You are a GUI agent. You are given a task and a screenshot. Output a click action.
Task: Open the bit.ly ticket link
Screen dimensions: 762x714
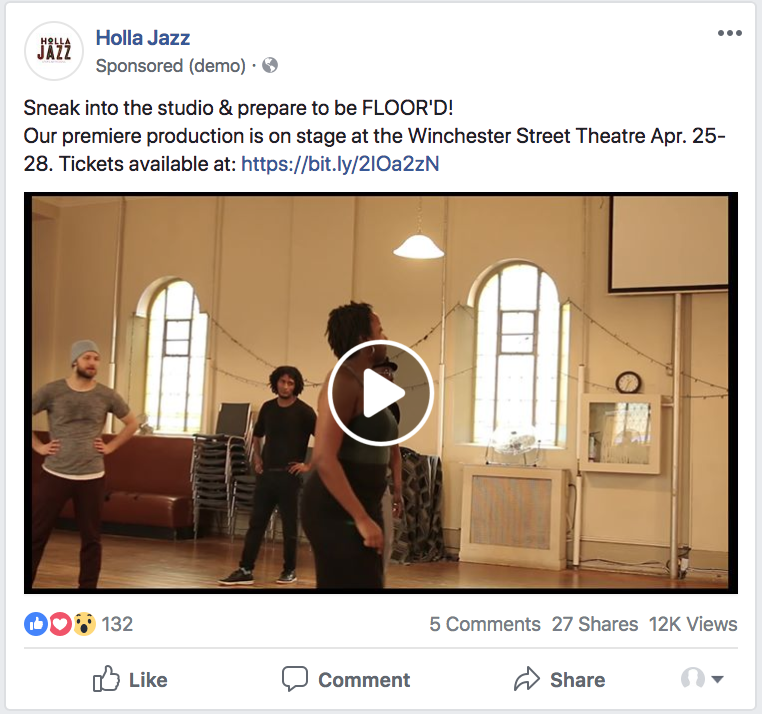pos(340,164)
